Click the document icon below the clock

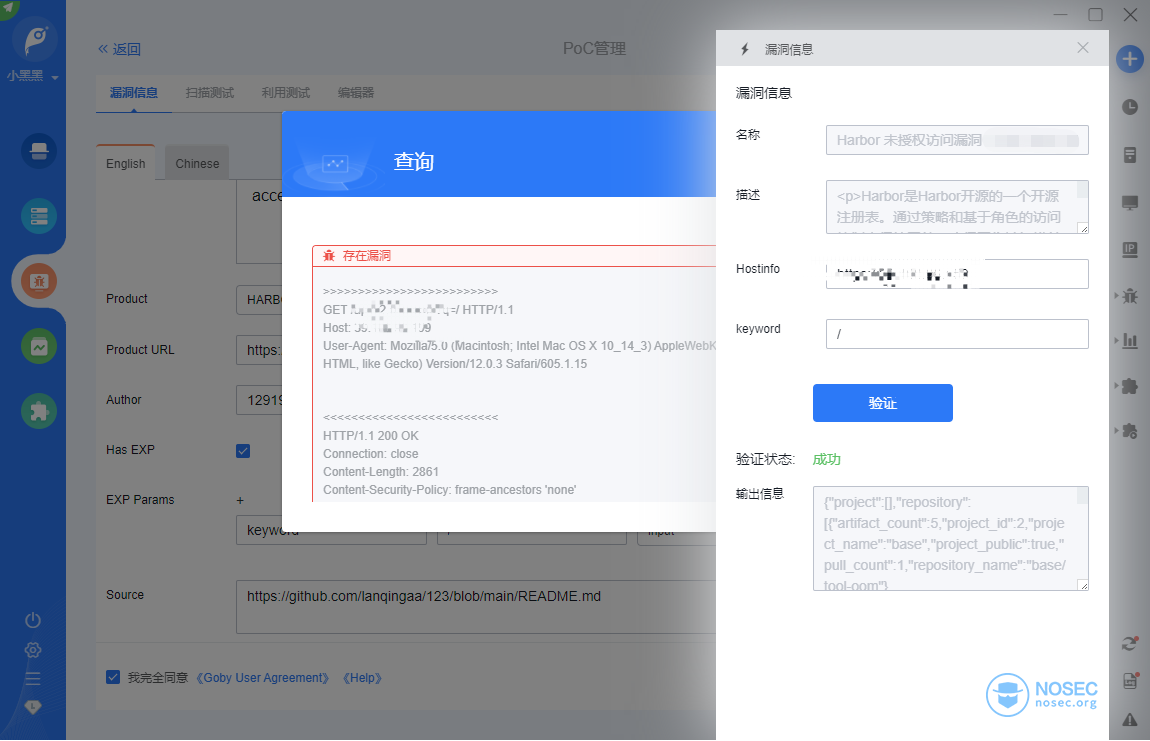[x=1129, y=155]
